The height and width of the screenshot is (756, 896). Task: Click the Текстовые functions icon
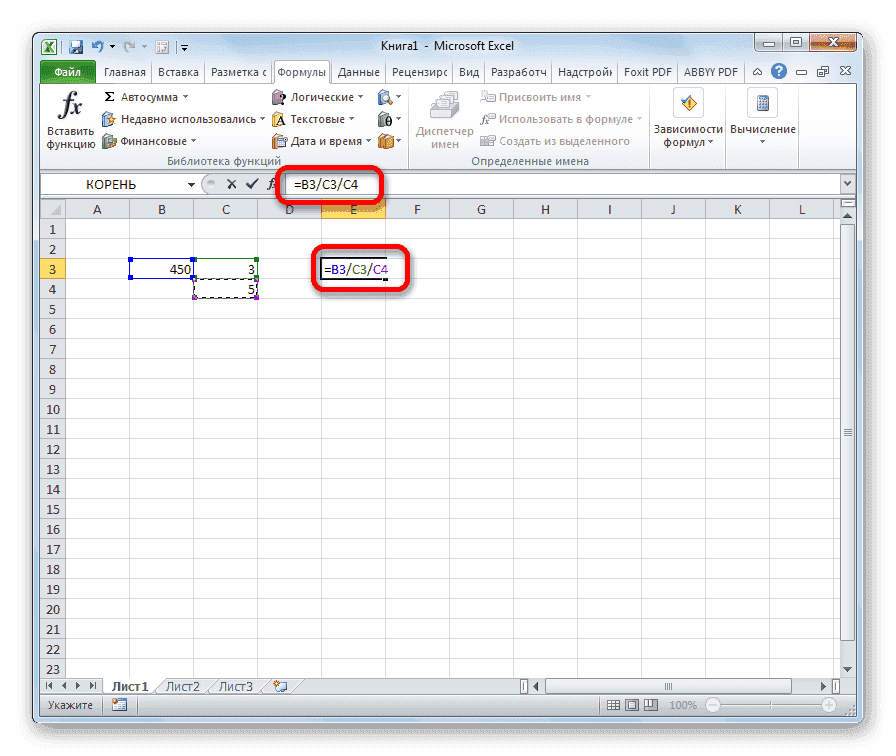(x=279, y=118)
